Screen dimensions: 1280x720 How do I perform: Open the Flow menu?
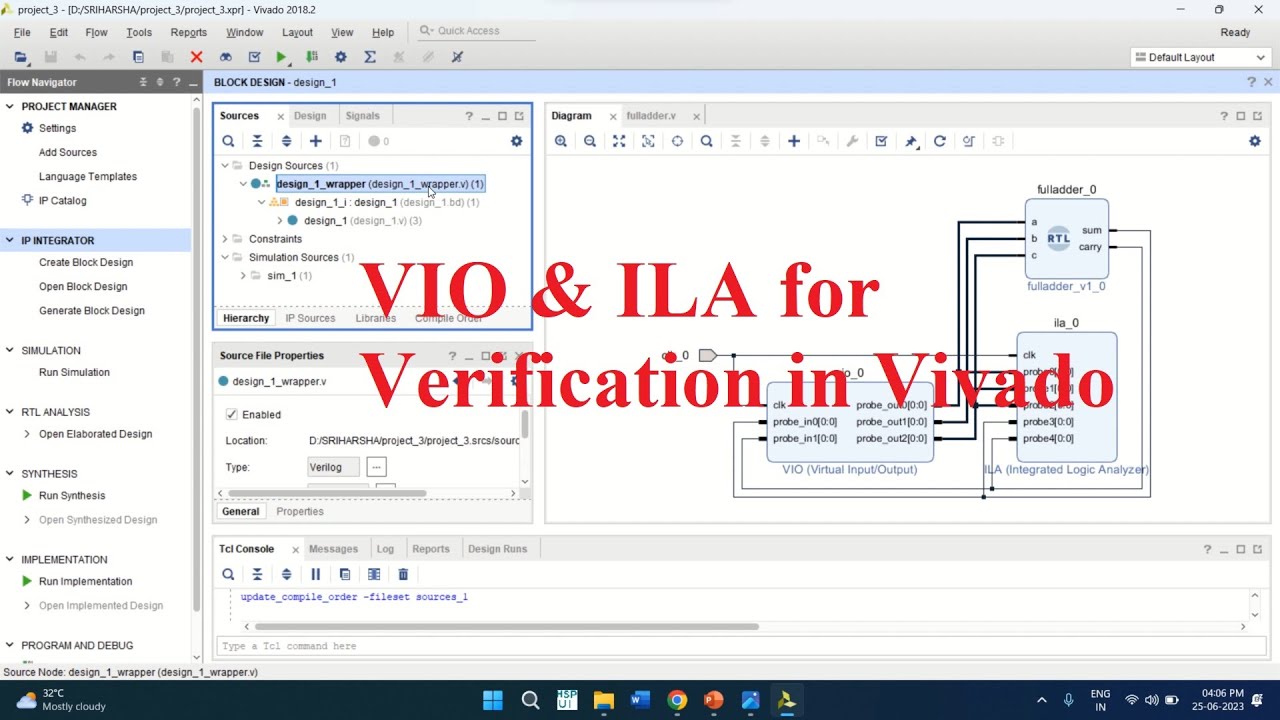click(x=96, y=32)
